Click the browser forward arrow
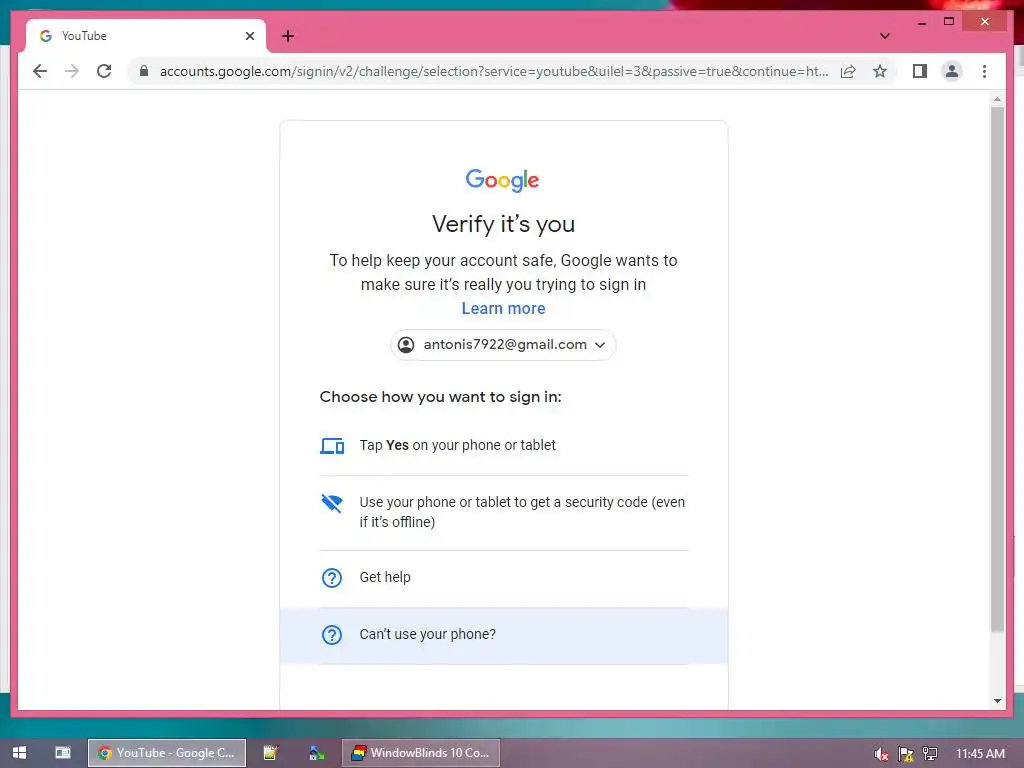The width and height of the screenshot is (1024, 768). (72, 71)
